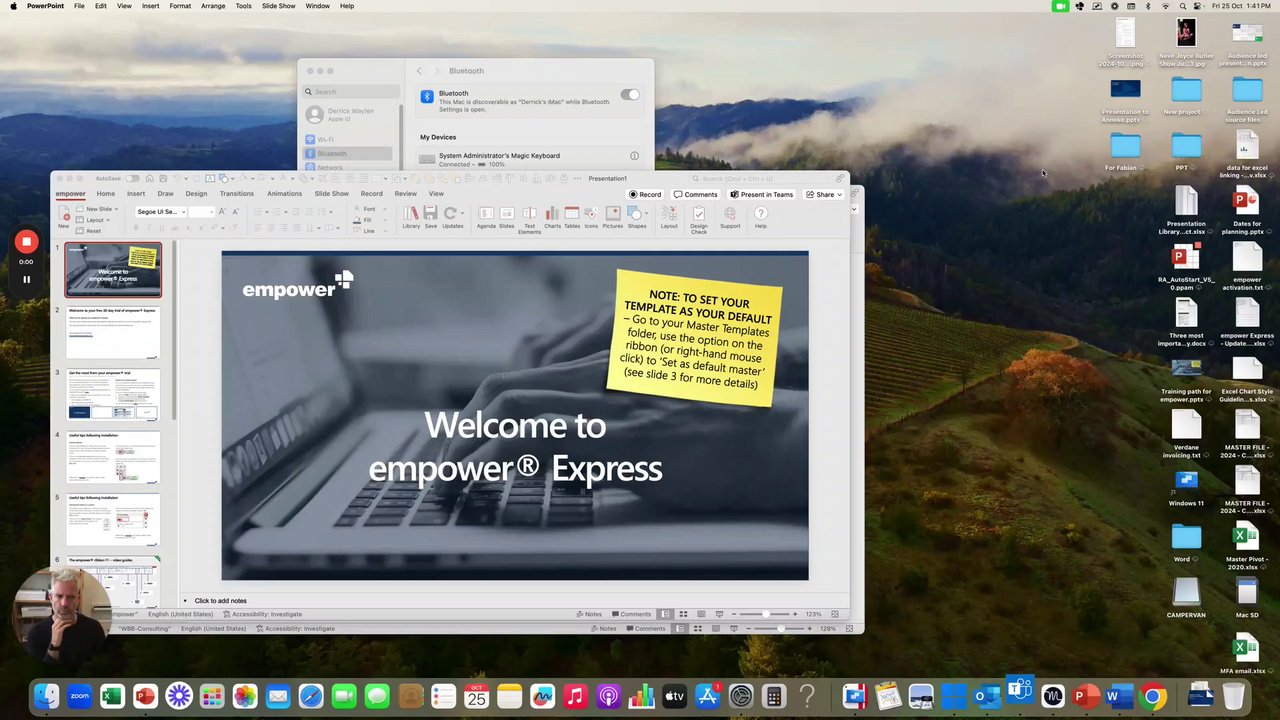
Task: Click the Present in Teams button
Action: [x=762, y=195]
